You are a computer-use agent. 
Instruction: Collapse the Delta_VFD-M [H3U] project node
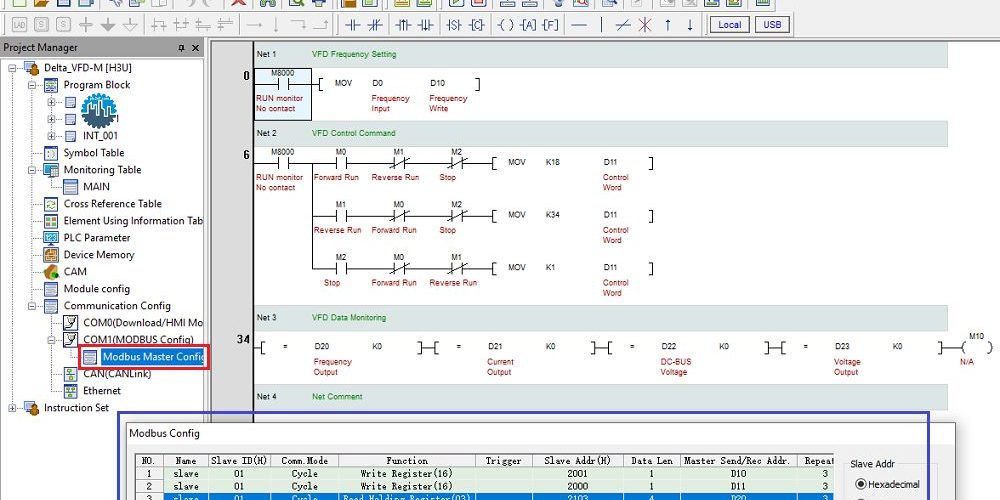click(x=12, y=68)
